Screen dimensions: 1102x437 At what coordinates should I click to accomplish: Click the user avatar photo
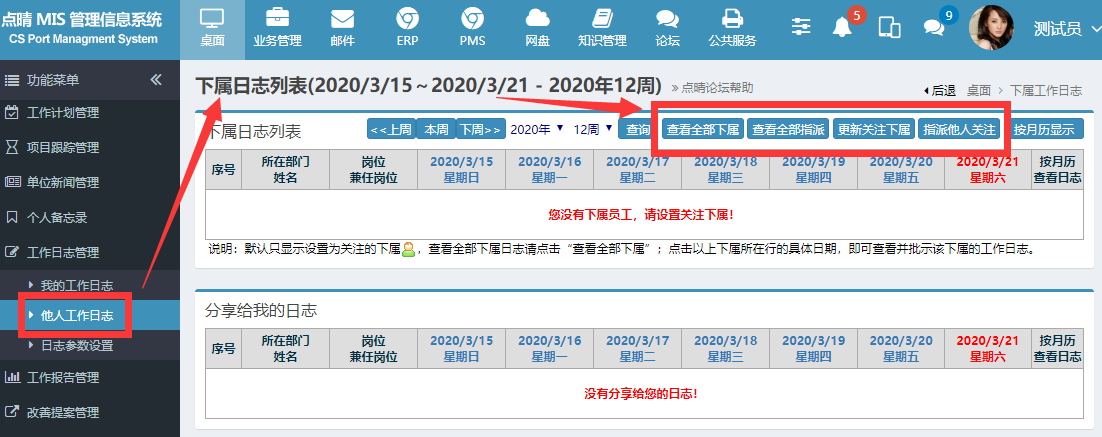[x=991, y=27]
